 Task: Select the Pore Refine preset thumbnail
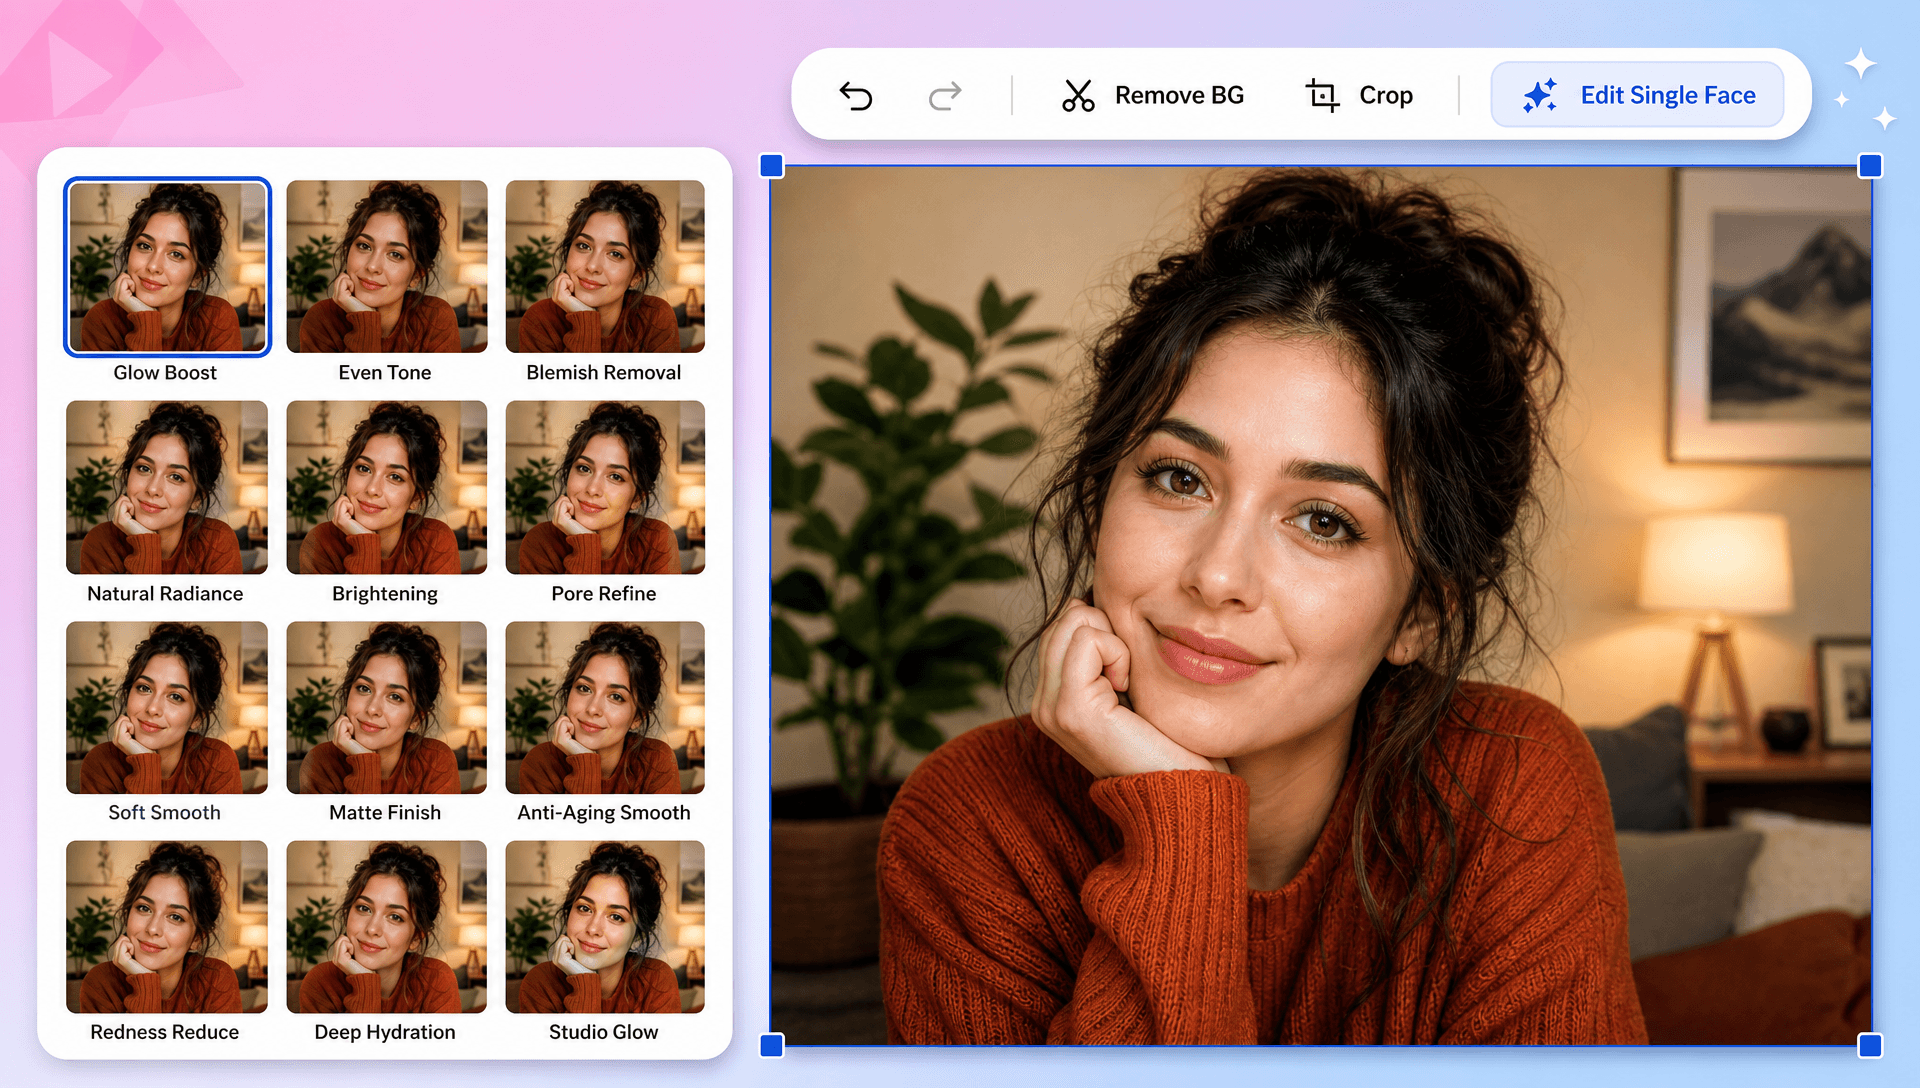point(605,488)
